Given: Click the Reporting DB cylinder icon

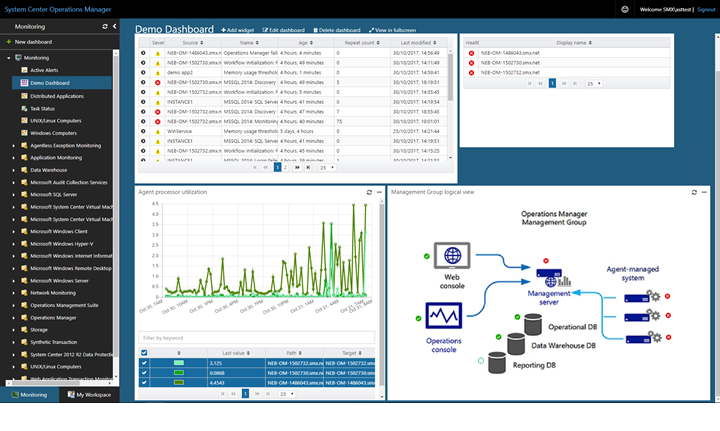Looking at the screenshot, I should (497, 363).
